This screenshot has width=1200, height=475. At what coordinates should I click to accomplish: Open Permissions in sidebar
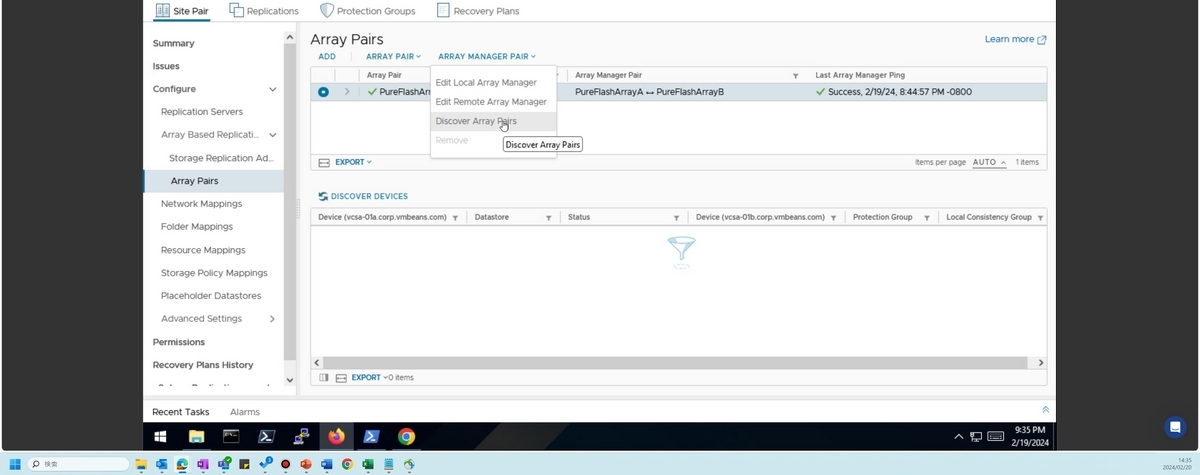click(179, 342)
